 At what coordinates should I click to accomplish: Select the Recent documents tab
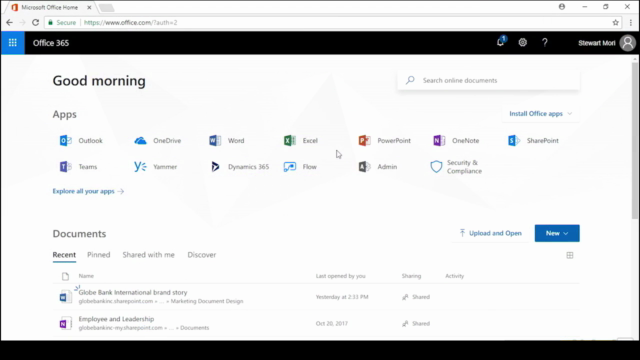coord(64,255)
